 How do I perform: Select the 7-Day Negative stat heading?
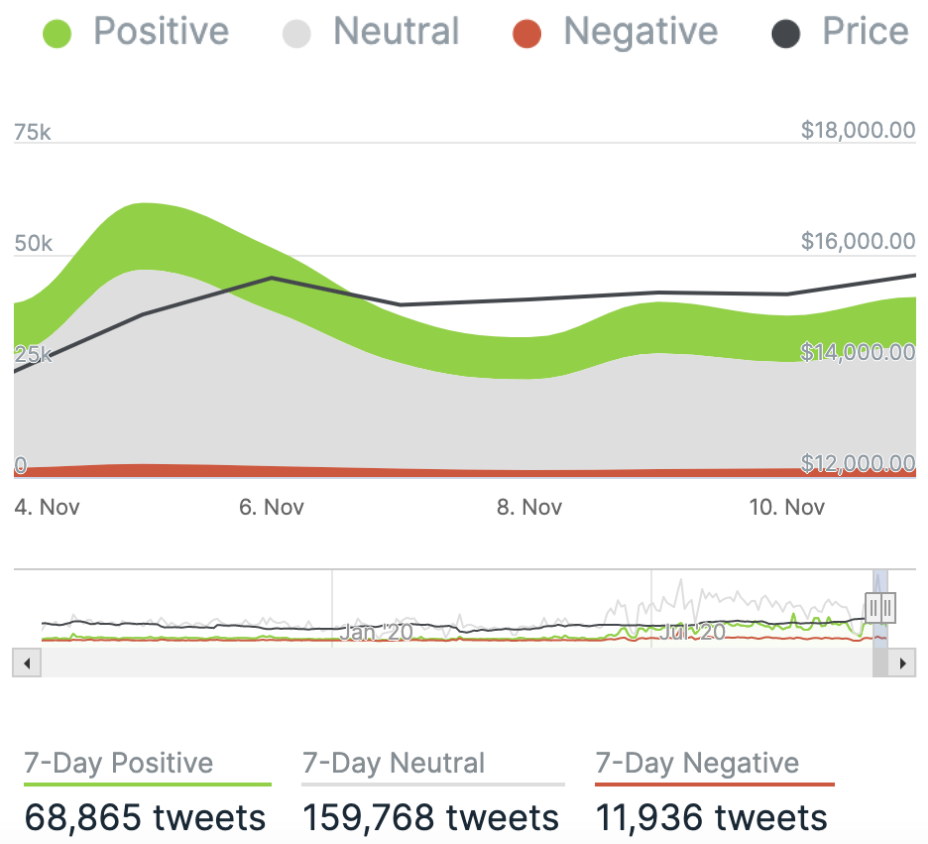point(697,764)
